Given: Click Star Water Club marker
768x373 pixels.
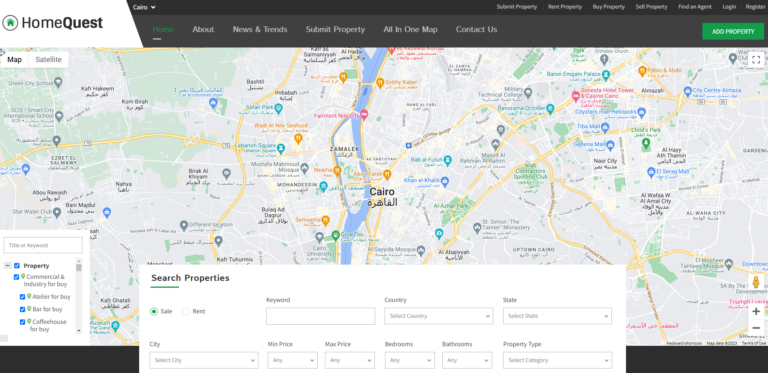Looking at the screenshot, I should 57,212.
